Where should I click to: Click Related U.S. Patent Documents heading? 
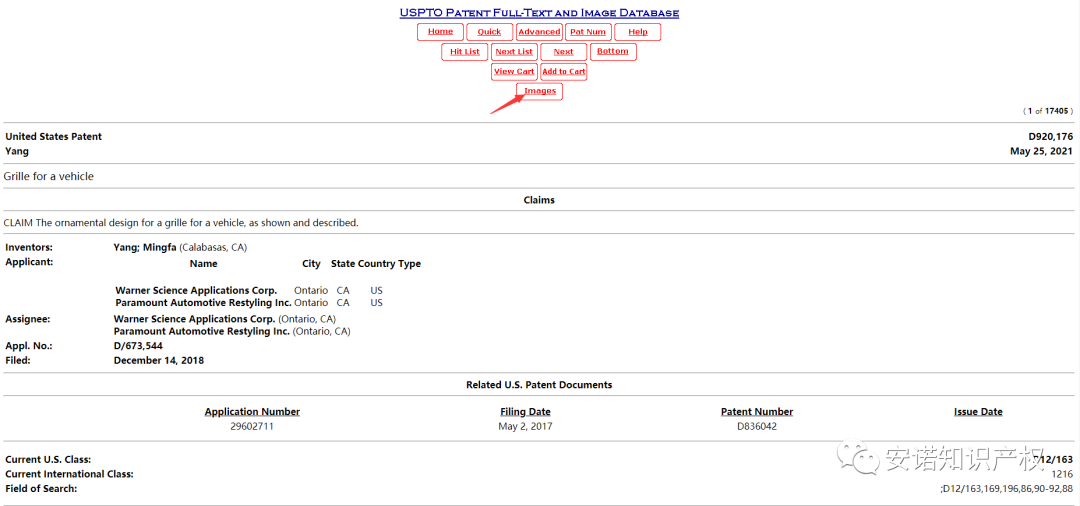click(x=539, y=385)
